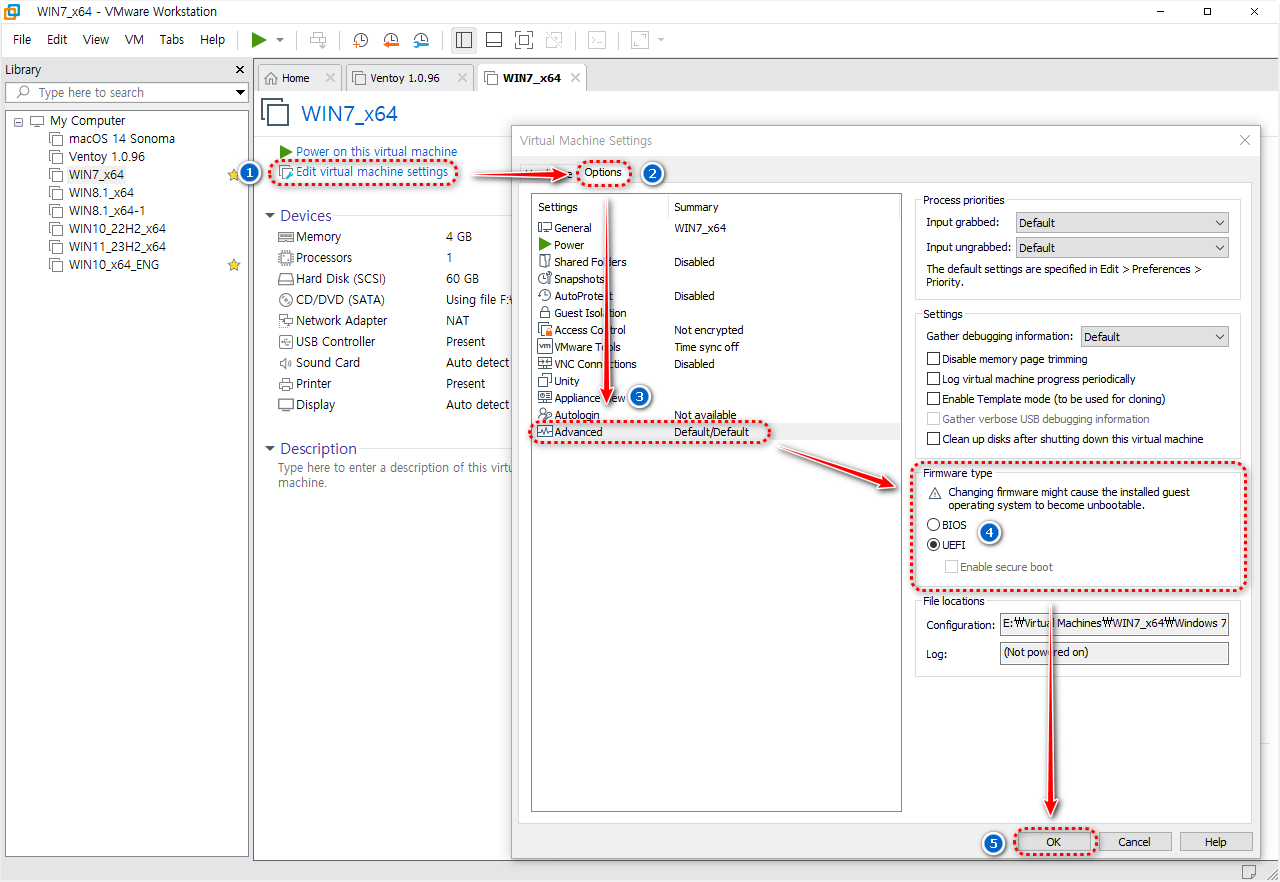The image size is (1280, 882).
Task: Check Enable Template mode checkbox
Action: point(934,399)
